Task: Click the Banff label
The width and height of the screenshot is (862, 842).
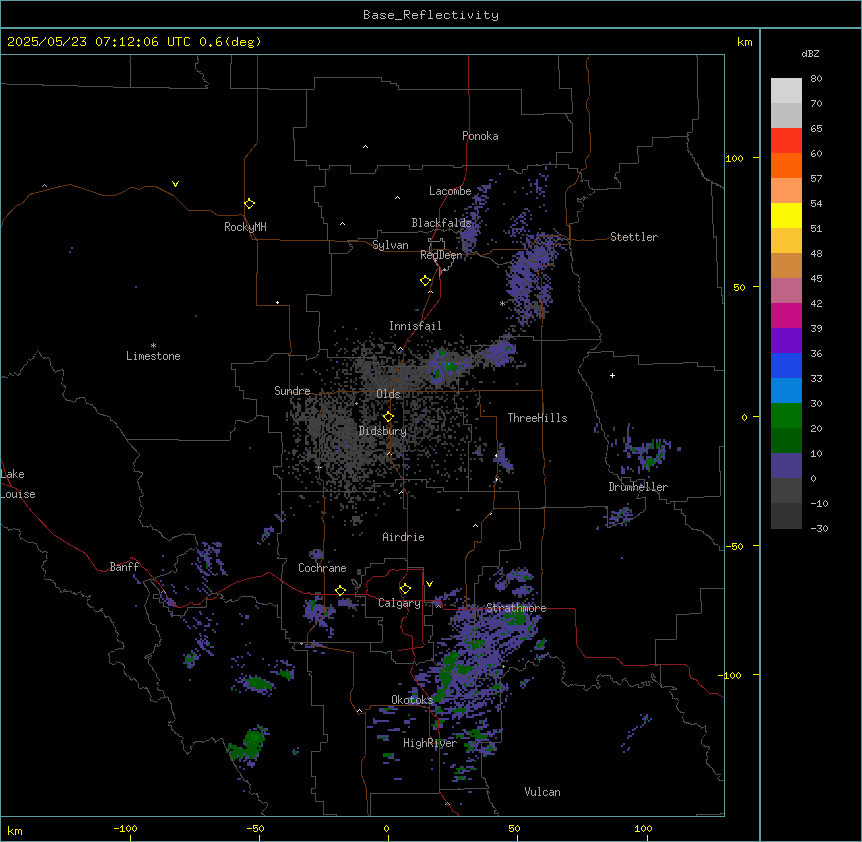Action: tap(124, 567)
